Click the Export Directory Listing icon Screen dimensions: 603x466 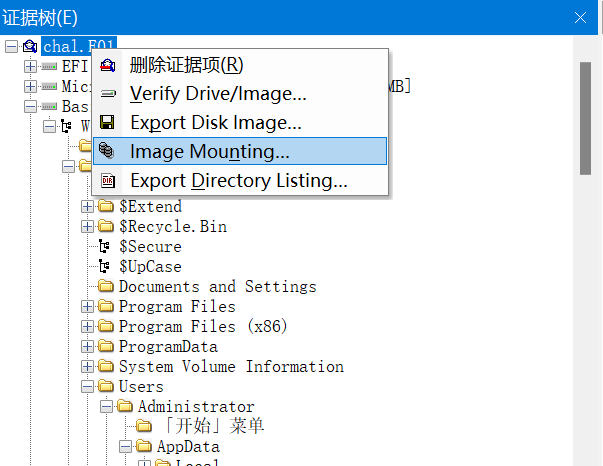pos(108,181)
